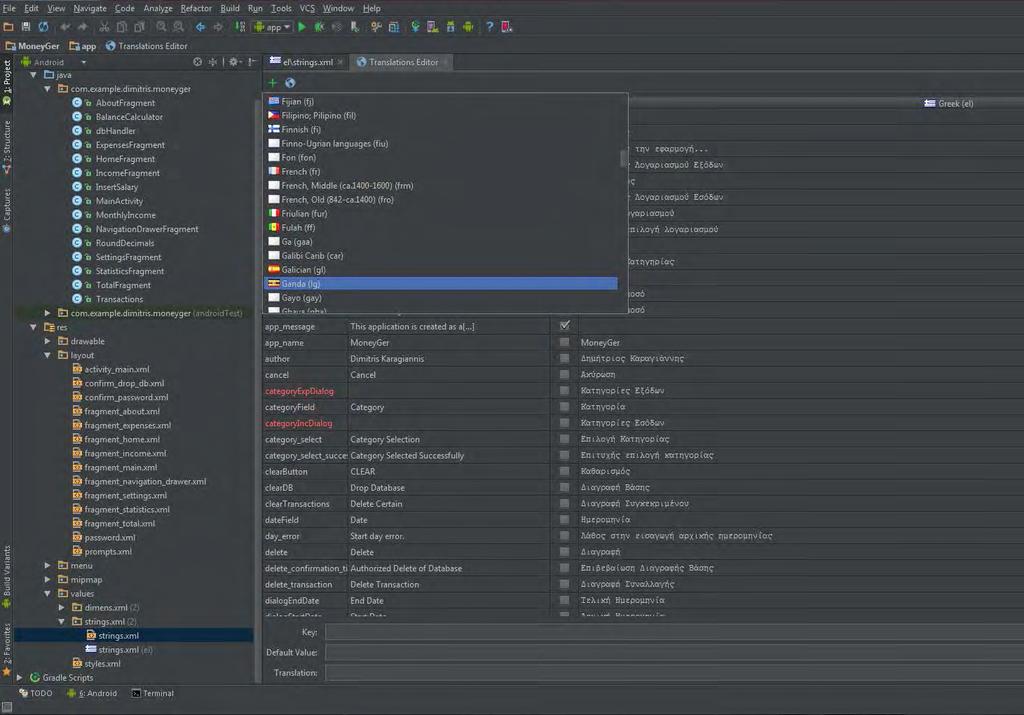Click the Redo arrow icon

click(82, 27)
